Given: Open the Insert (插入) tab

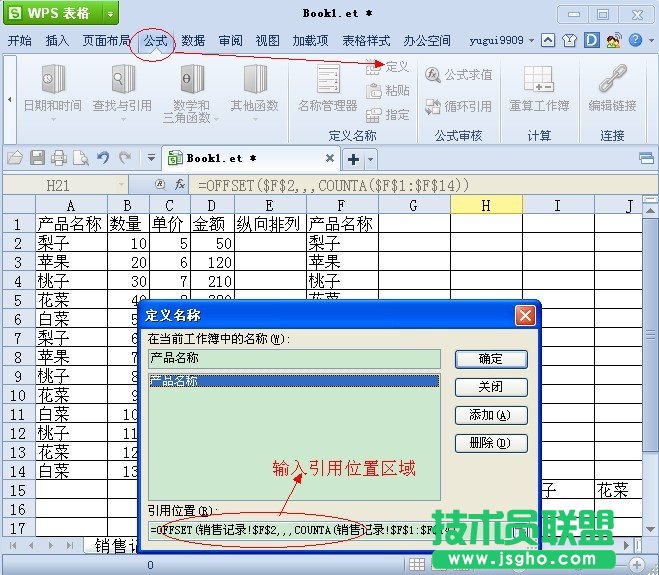Looking at the screenshot, I should tap(57, 40).
